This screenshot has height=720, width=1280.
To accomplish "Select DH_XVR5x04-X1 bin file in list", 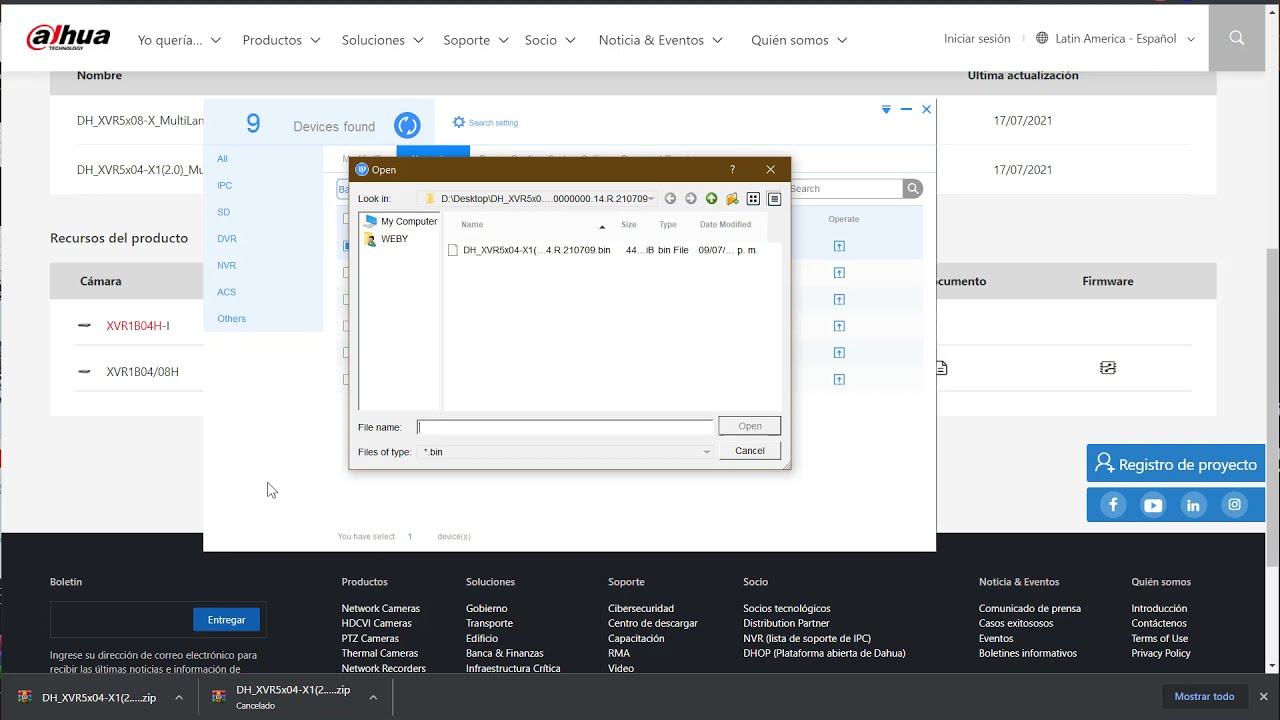I will pos(536,250).
